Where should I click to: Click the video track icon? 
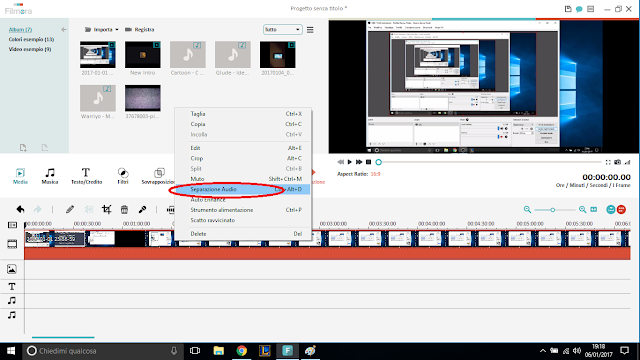tap(12, 244)
